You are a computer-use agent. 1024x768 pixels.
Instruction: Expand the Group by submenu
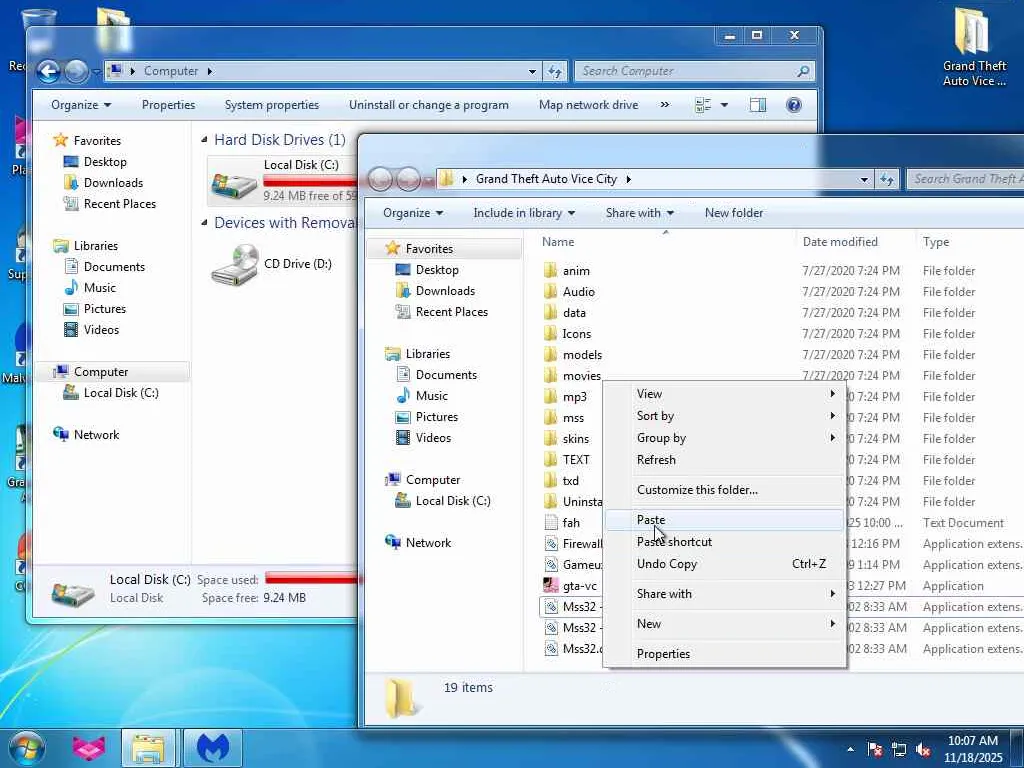tap(724, 438)
